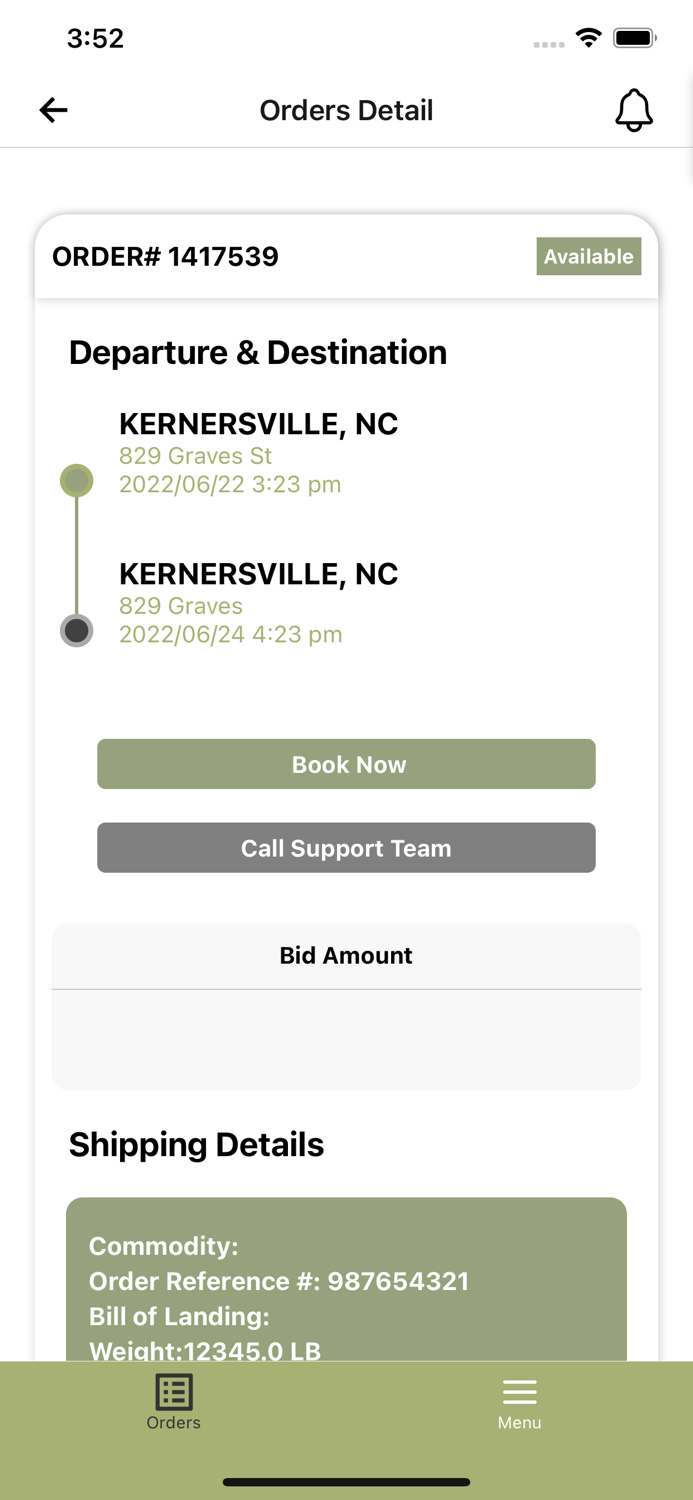Select destination address 829 Graves

(x=181, y=606)
